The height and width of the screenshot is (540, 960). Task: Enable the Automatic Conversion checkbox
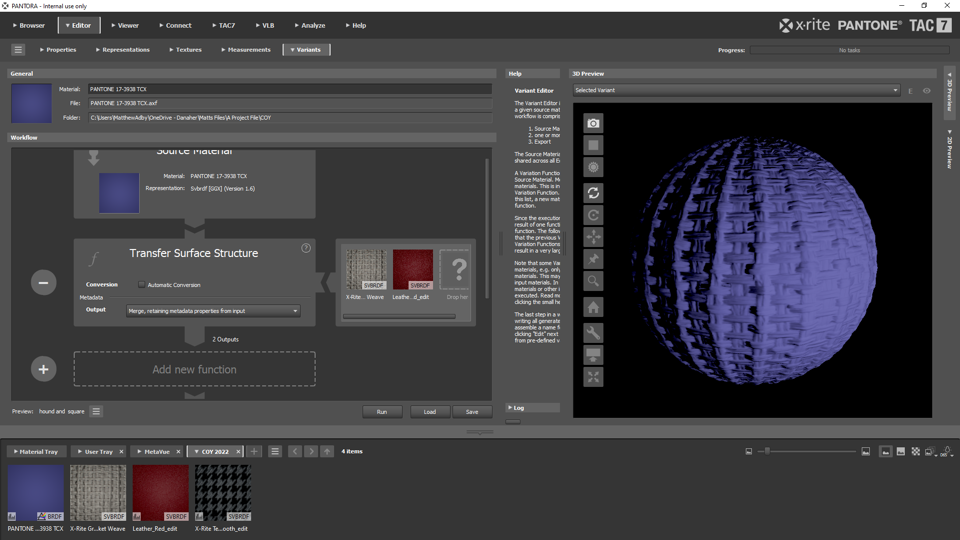point(141,285)
